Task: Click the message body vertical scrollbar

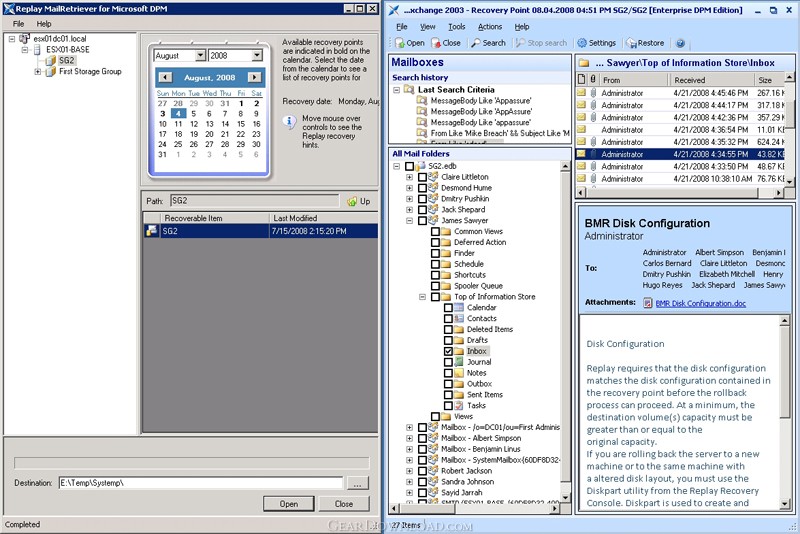Action: [785, 412]
